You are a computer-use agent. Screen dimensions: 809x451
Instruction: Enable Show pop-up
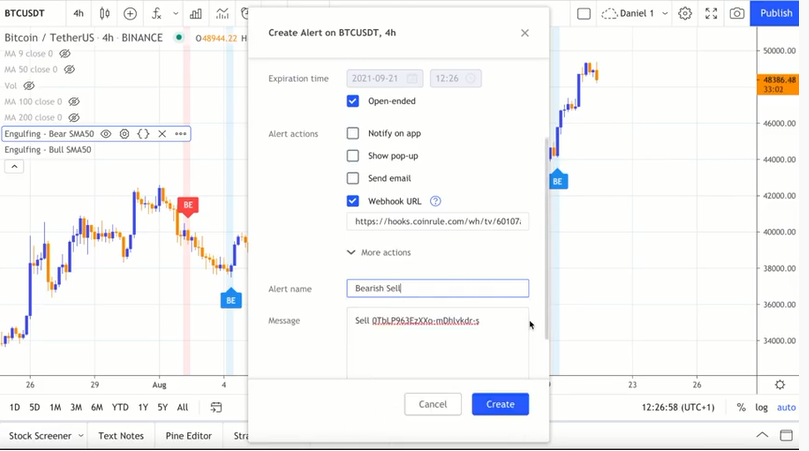[353, 156]
